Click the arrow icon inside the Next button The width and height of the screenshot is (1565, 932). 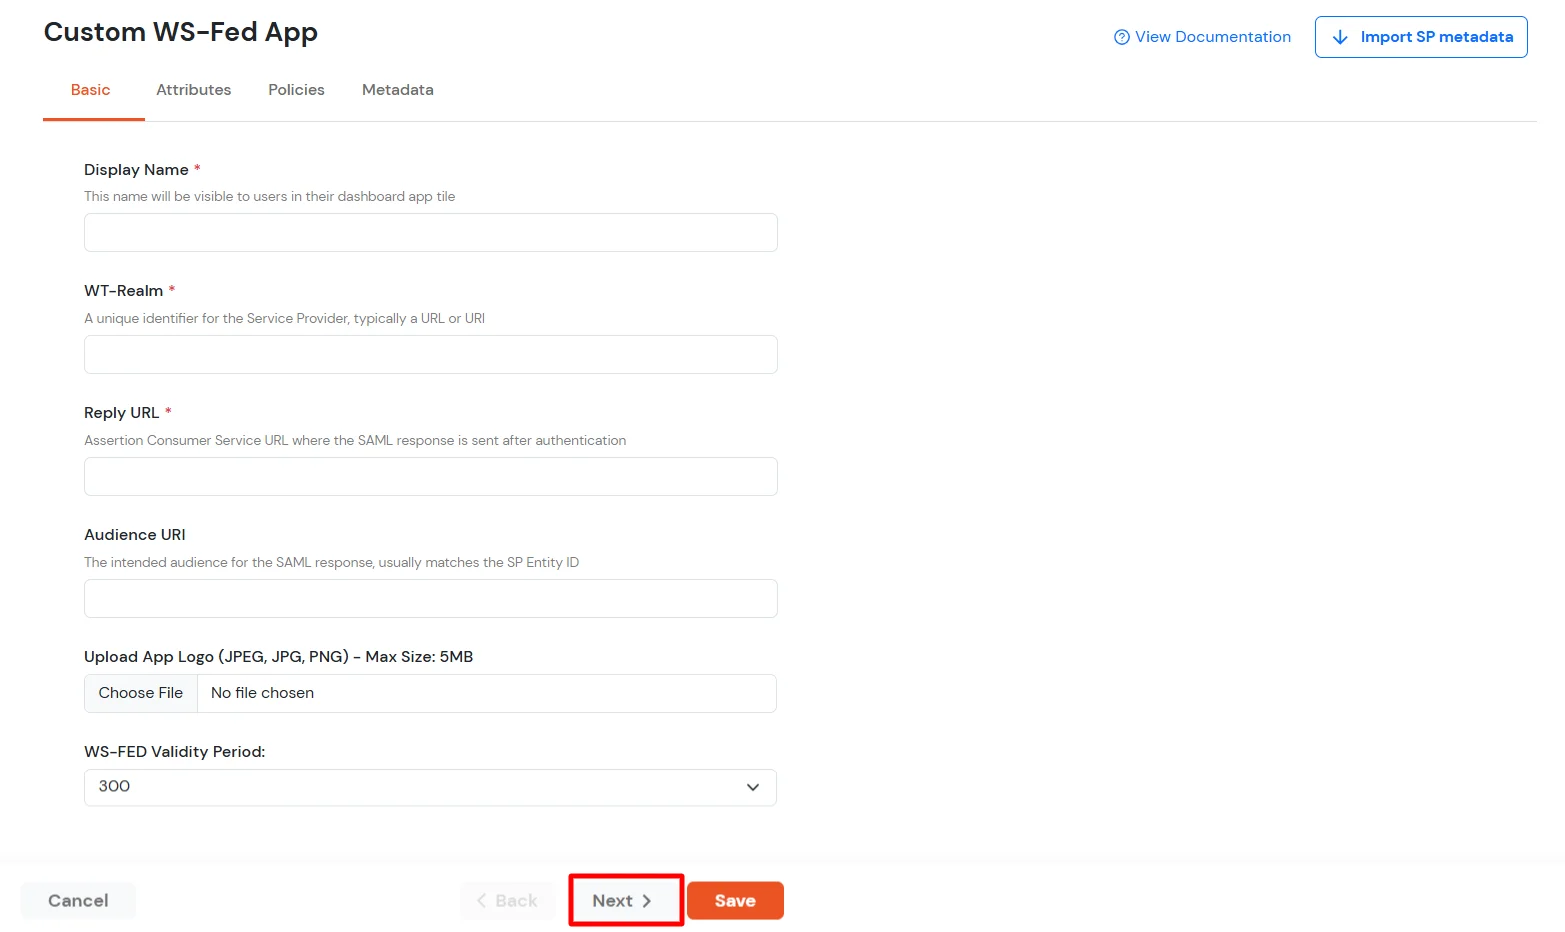pyautogui.click(x=645, y=900)
